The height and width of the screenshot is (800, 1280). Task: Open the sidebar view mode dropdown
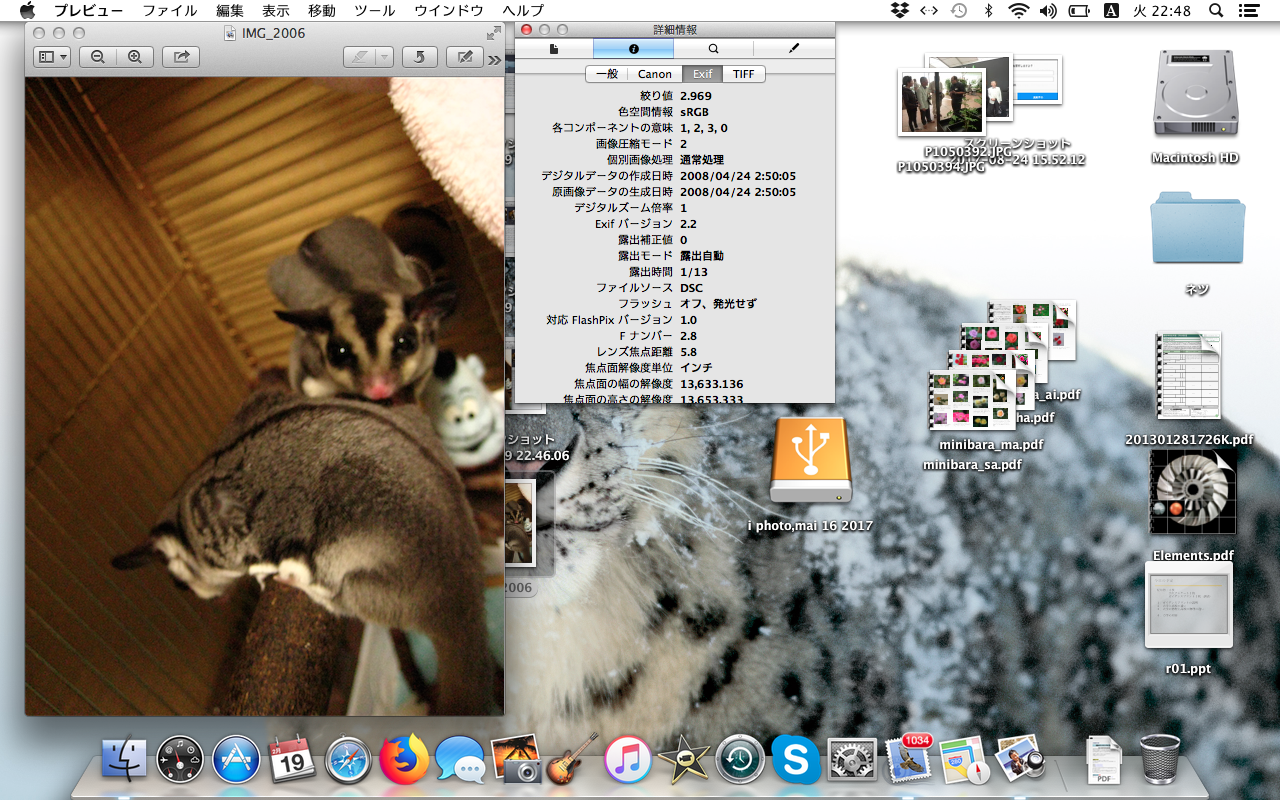(x=51, y=57)
